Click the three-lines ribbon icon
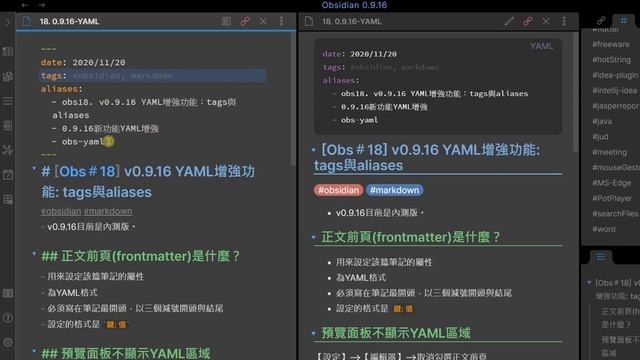The image size is (640, 360). (x=8, y=101)
